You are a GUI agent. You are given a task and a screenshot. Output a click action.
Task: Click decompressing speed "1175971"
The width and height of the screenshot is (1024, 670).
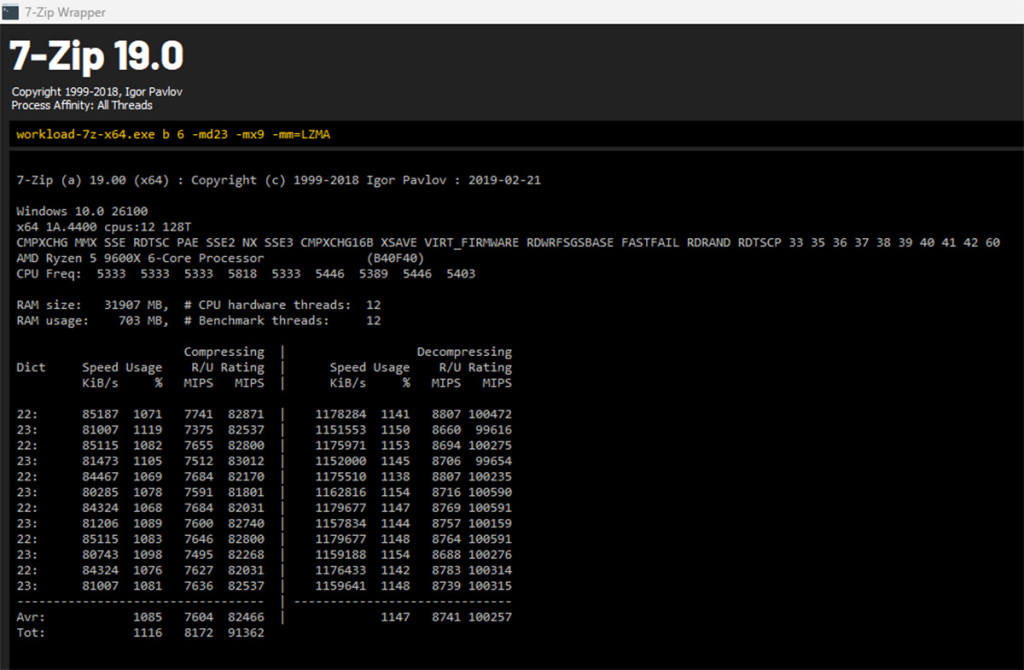(341, 445)
